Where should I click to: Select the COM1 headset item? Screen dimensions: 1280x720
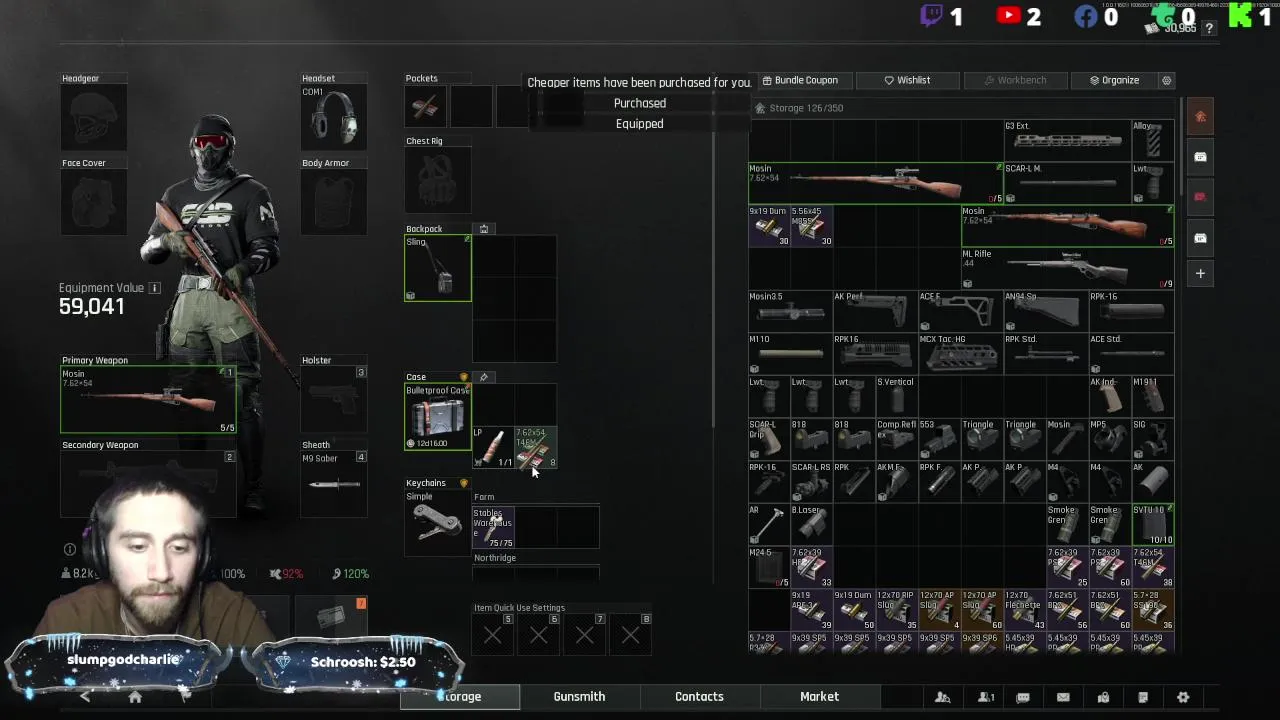point(334,118)
